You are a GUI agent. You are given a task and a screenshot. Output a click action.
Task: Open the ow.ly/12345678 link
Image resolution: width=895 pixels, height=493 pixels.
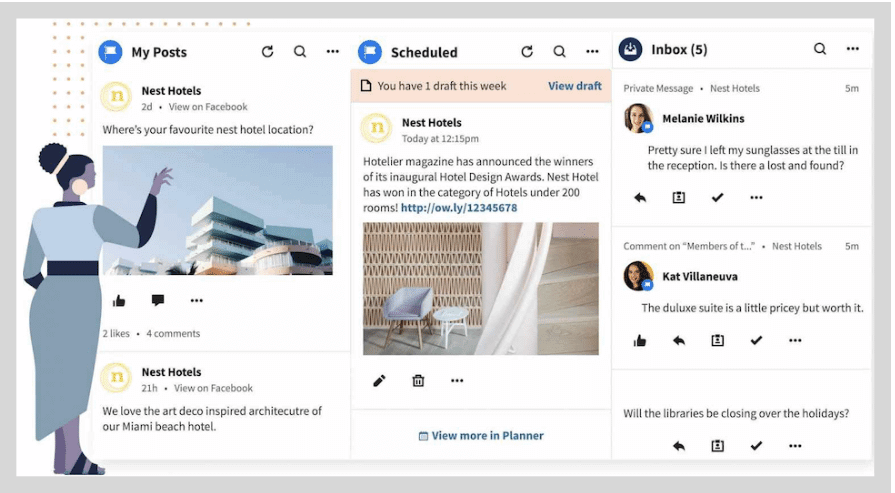coord(459,208)
